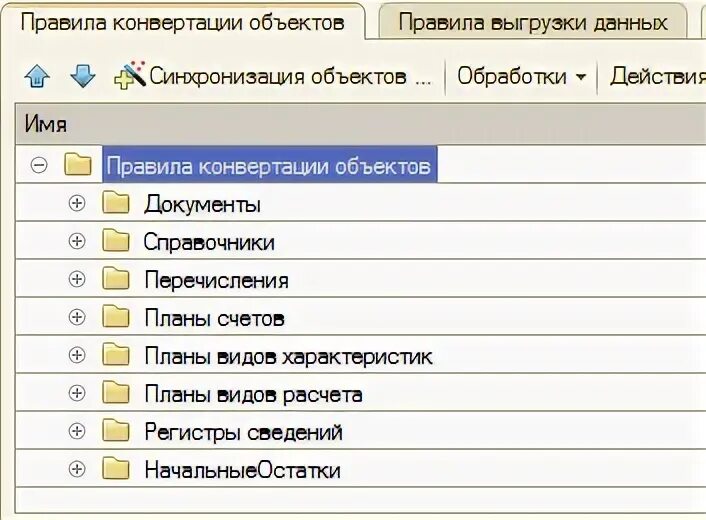Image resolution: width=706 pixels, height=520 pixels.
Task: Switch to Правила выгрузки данных tab
Action: (533, 22)
